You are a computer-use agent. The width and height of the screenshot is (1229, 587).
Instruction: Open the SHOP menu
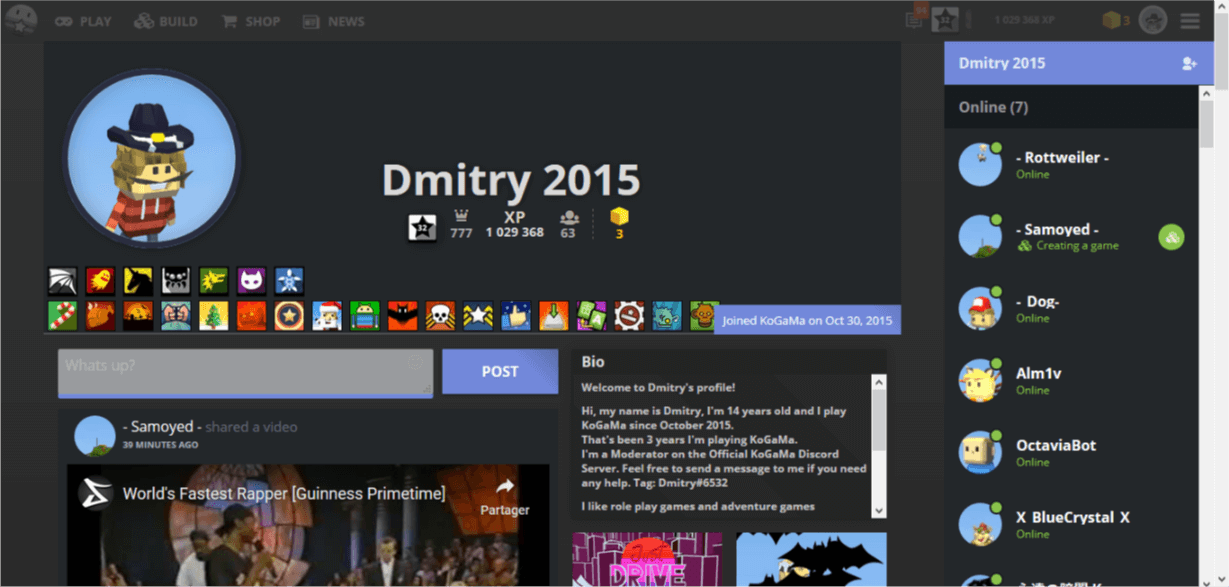251,21
